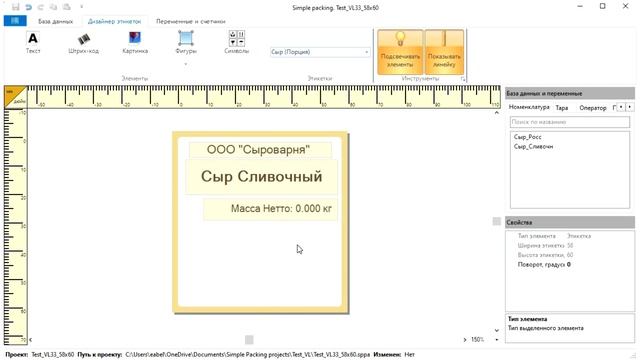The width and height of the screenshot is (640, 360).
Task: Click the База данных и переменные panel header
Action: coord(570,93)
